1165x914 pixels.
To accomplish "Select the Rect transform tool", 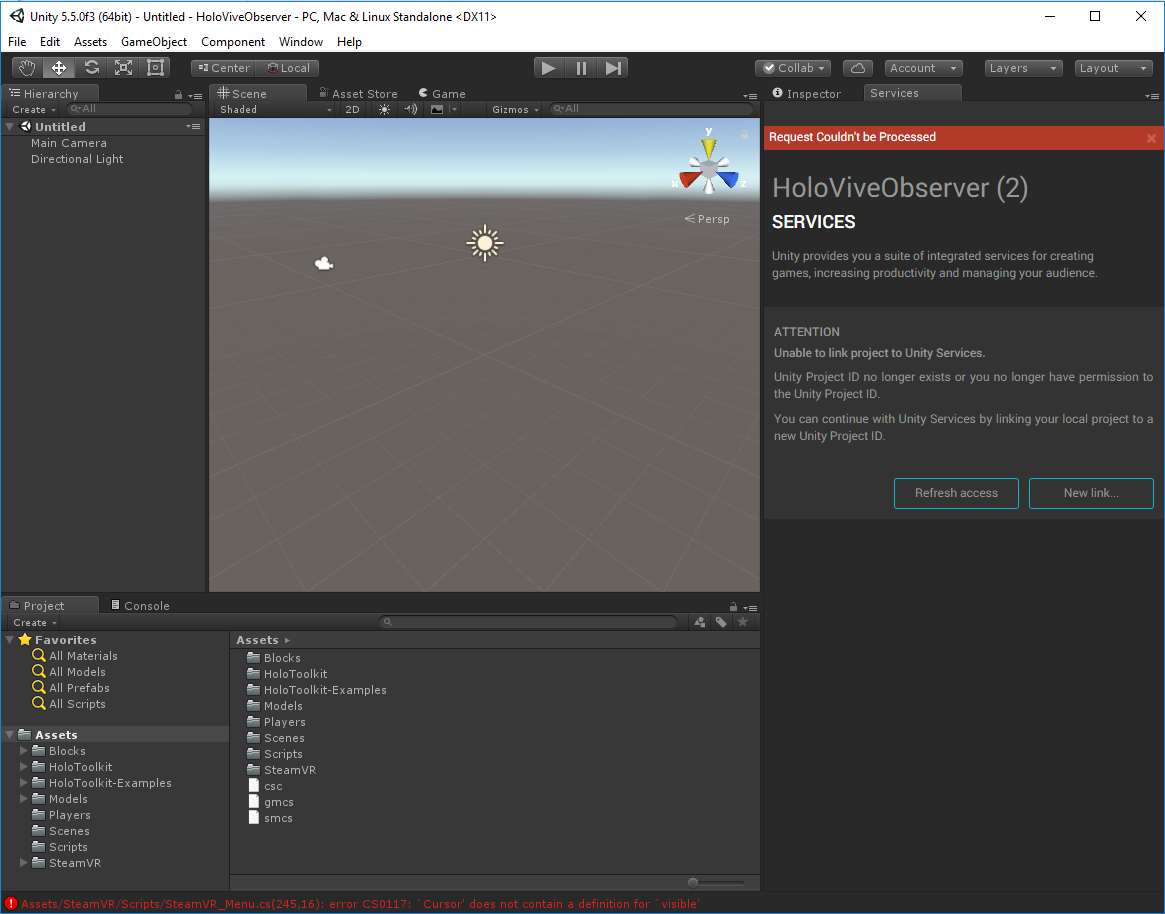I will tap(155, 68).
